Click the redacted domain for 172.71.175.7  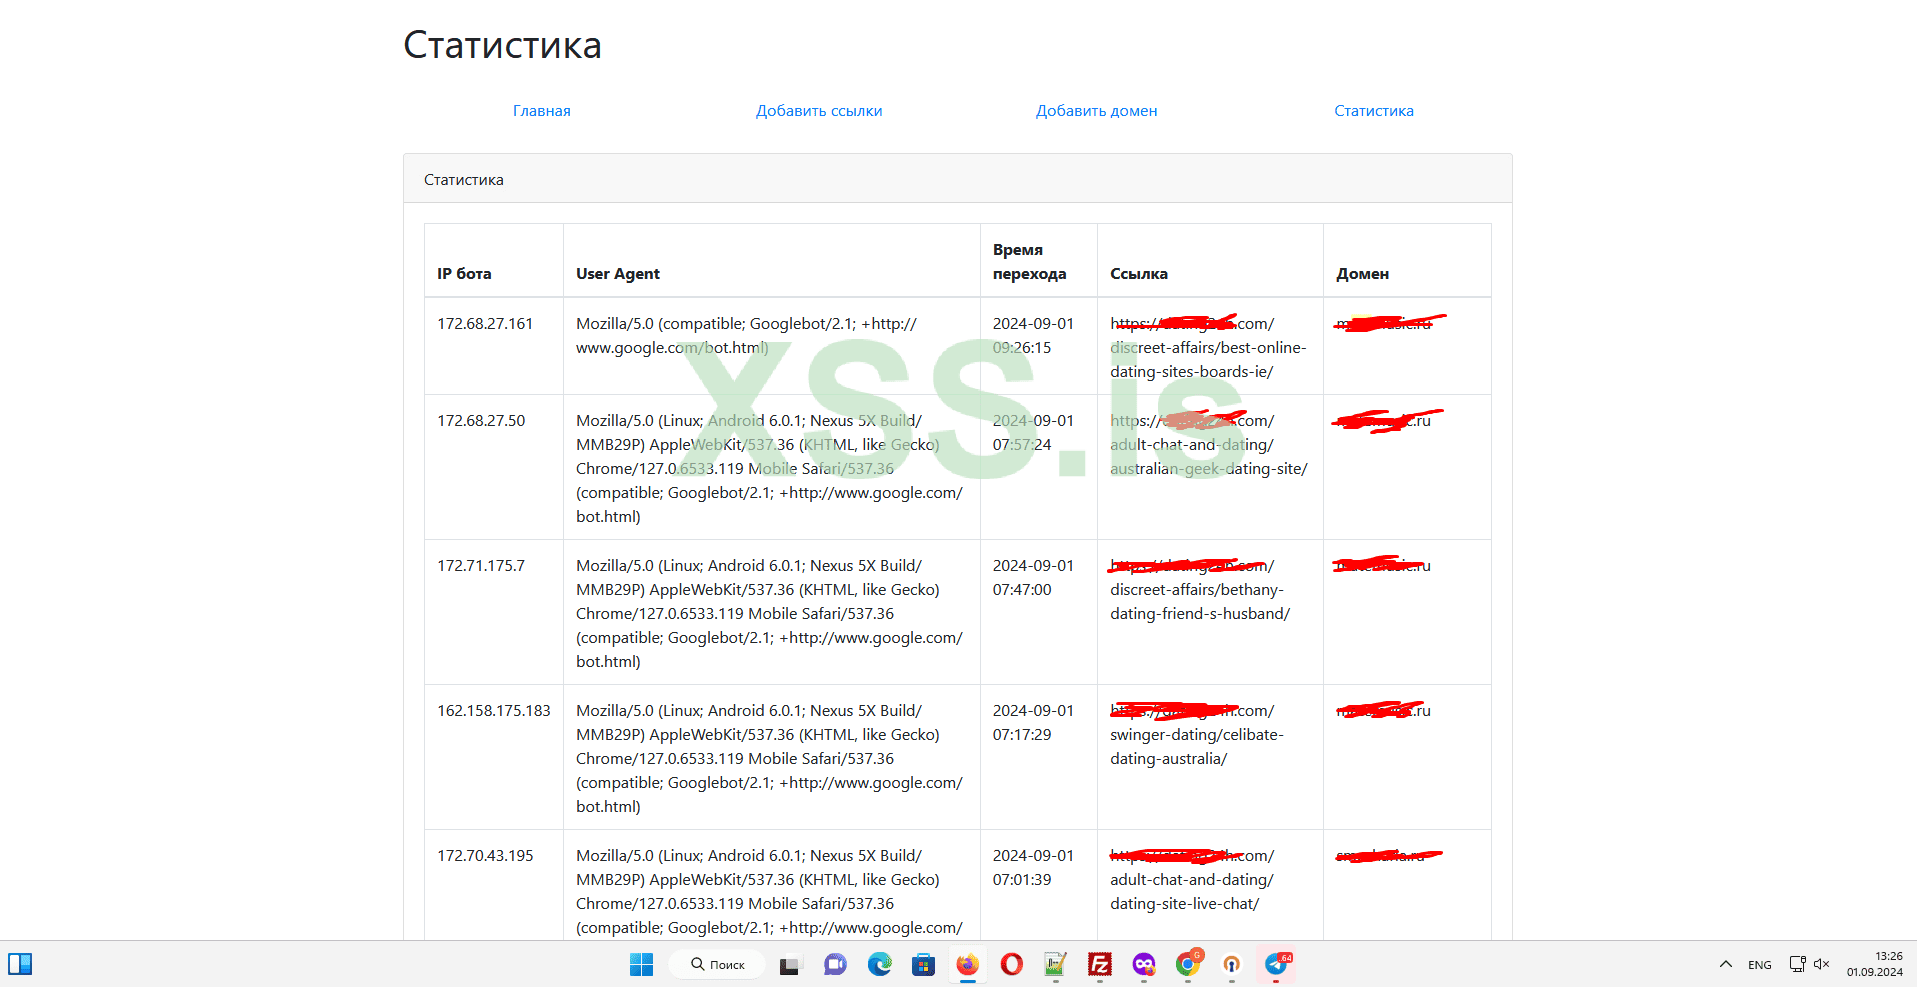[1383, 566]
